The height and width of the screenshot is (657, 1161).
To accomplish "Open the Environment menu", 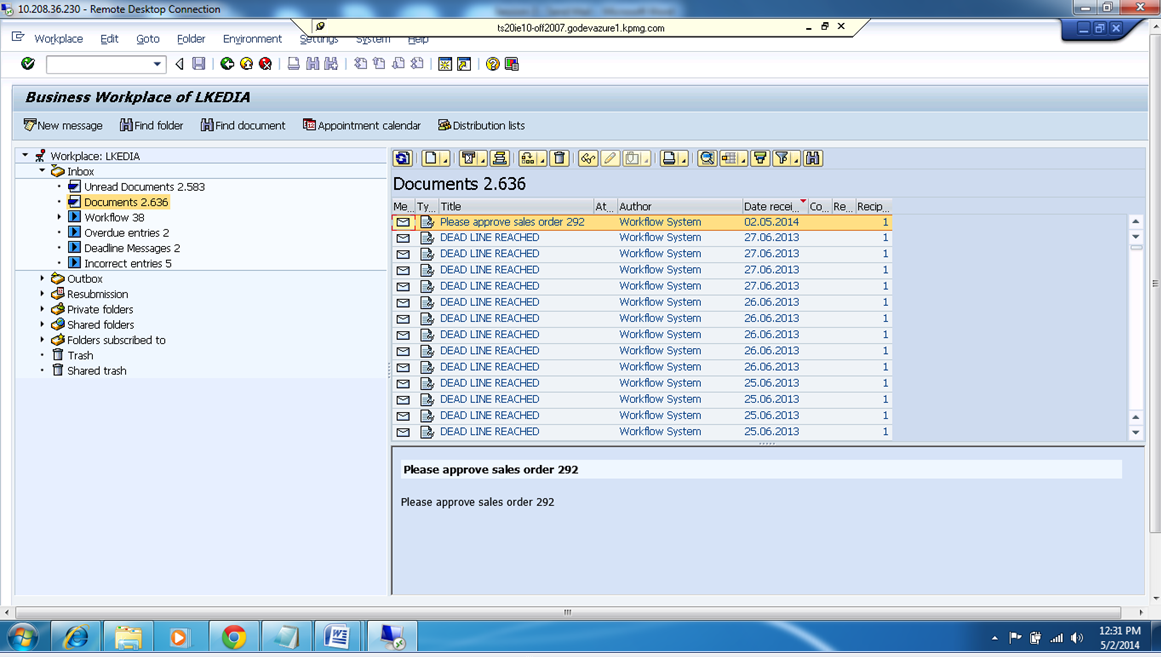I will [252, 39].
